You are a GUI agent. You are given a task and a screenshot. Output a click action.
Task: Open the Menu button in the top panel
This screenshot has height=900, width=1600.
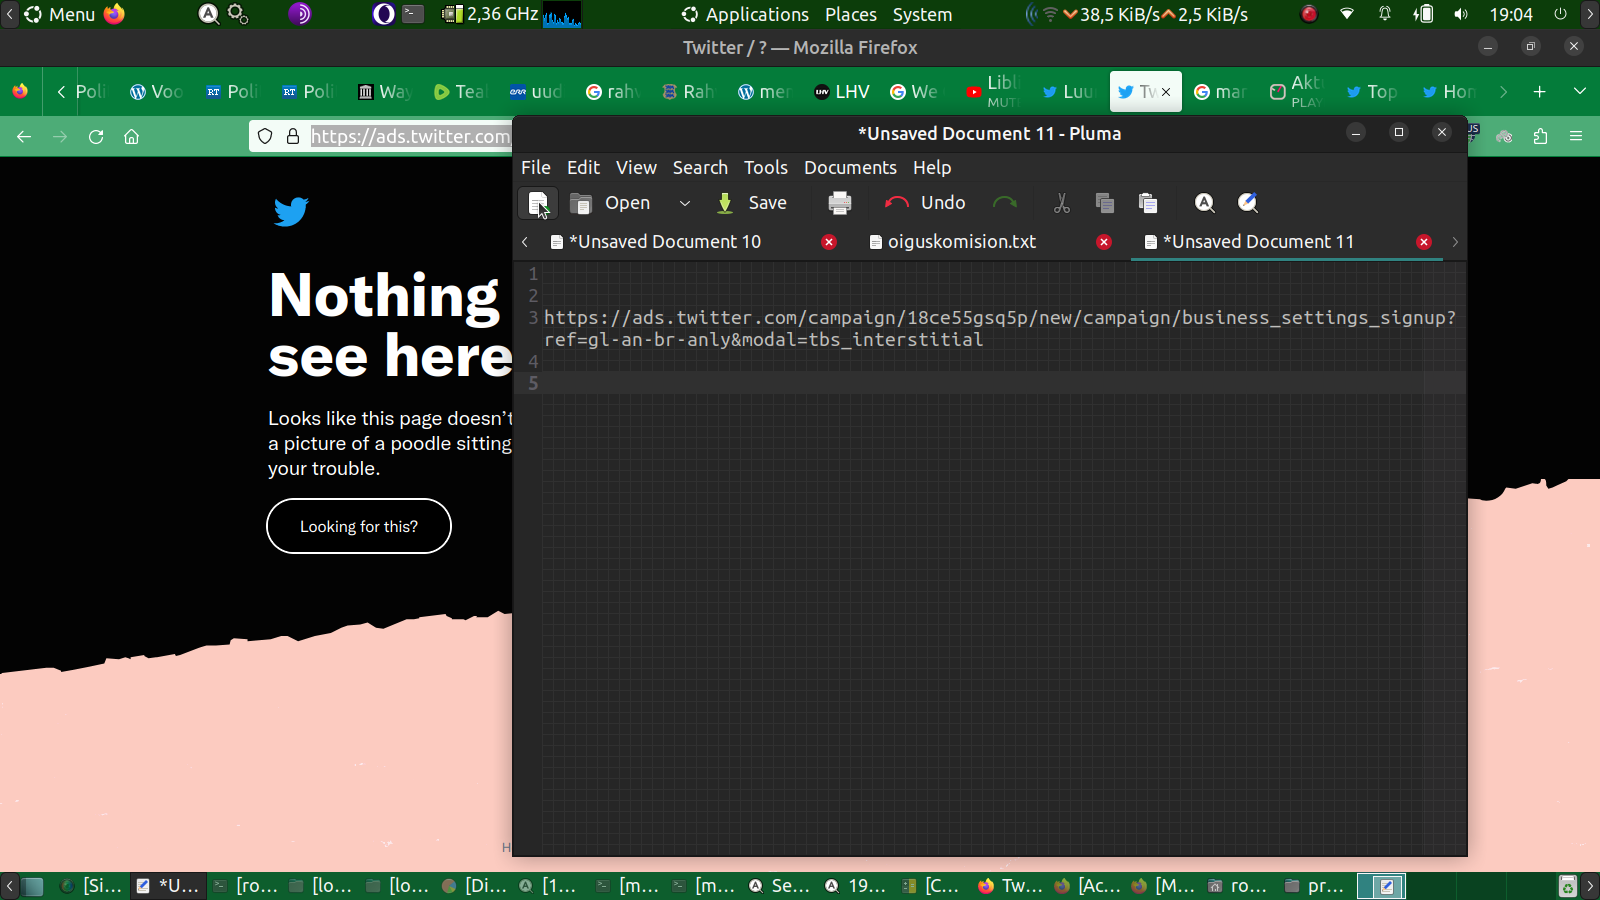(60, 14)
